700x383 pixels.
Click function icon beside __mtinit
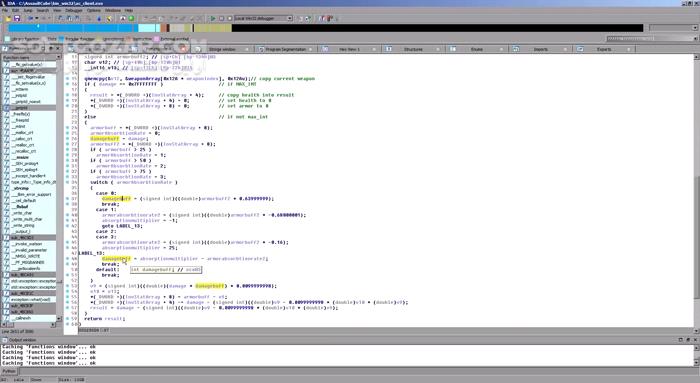6,126
